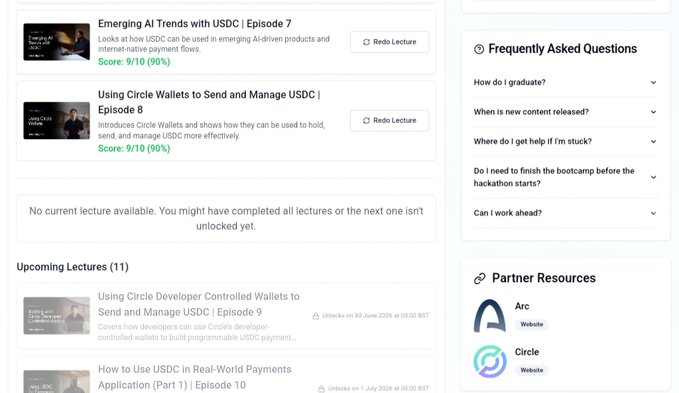Viewport: 679px width, 393px height.
Task: Click the link icon by Partner Resources
Action: [480, 278]
